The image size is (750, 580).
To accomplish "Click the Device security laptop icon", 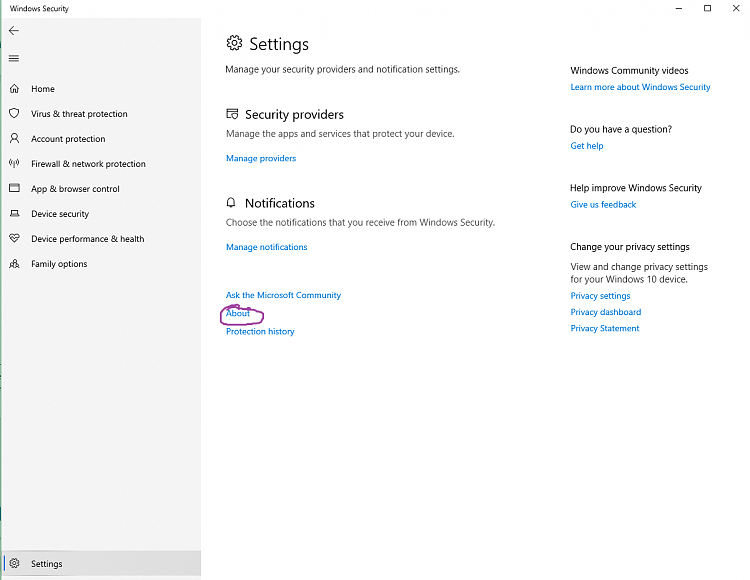I will (x=14, y=213).
